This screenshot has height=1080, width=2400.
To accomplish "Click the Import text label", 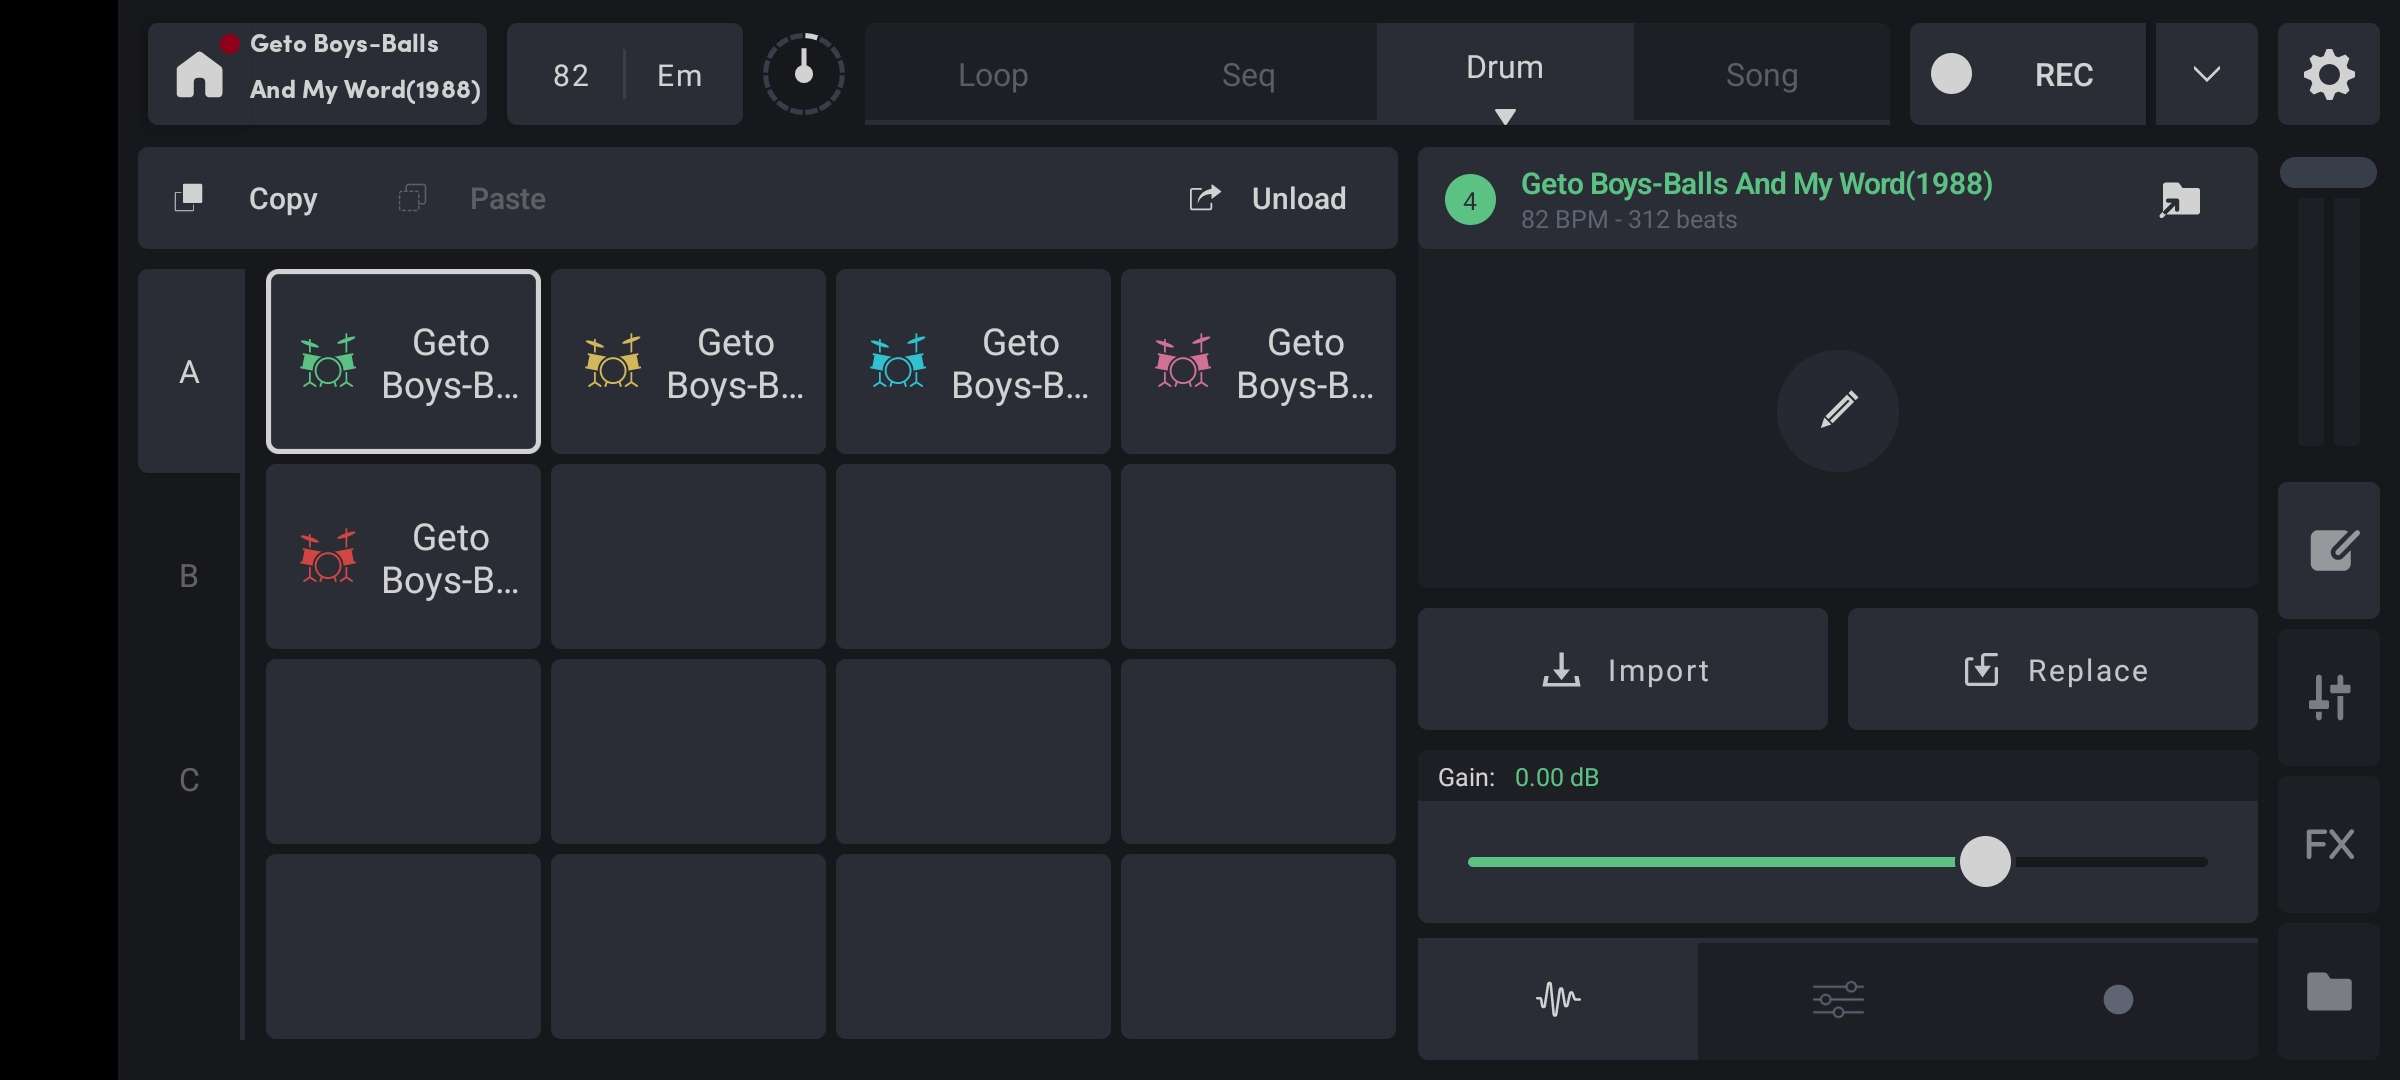I will click(x=1659, y=670).
